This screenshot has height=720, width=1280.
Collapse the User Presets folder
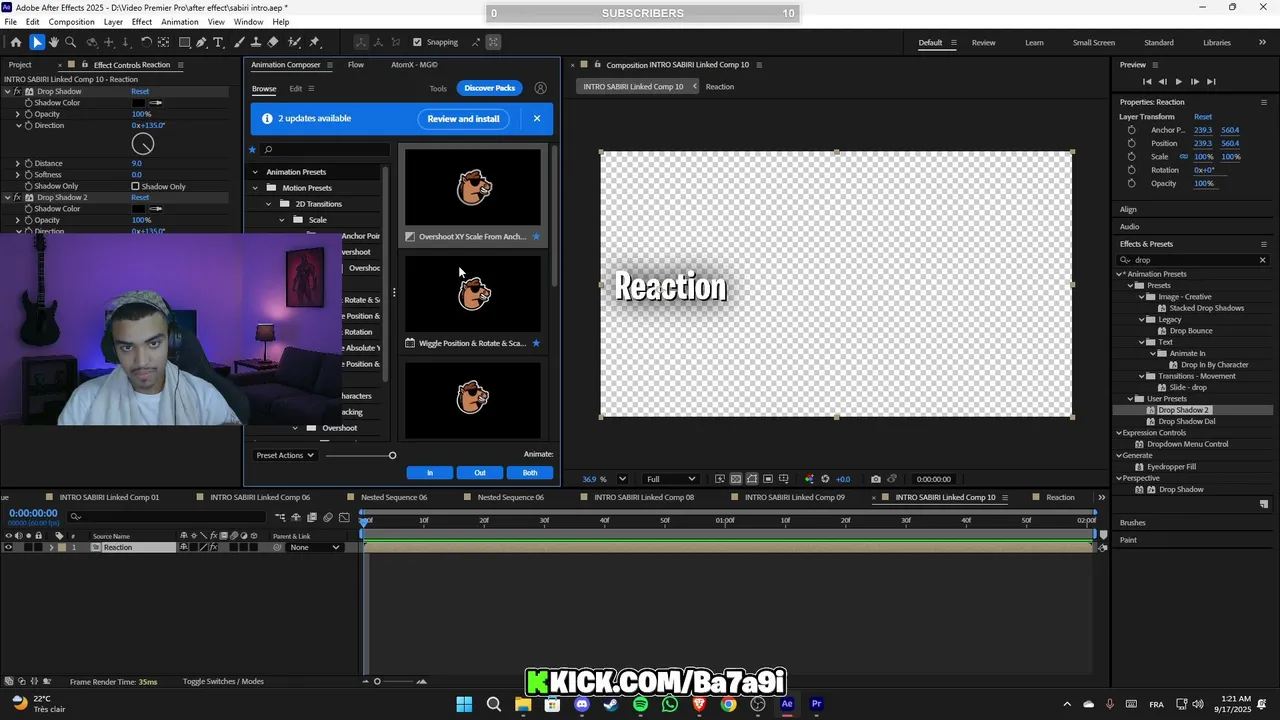(x=1130, y=399)
